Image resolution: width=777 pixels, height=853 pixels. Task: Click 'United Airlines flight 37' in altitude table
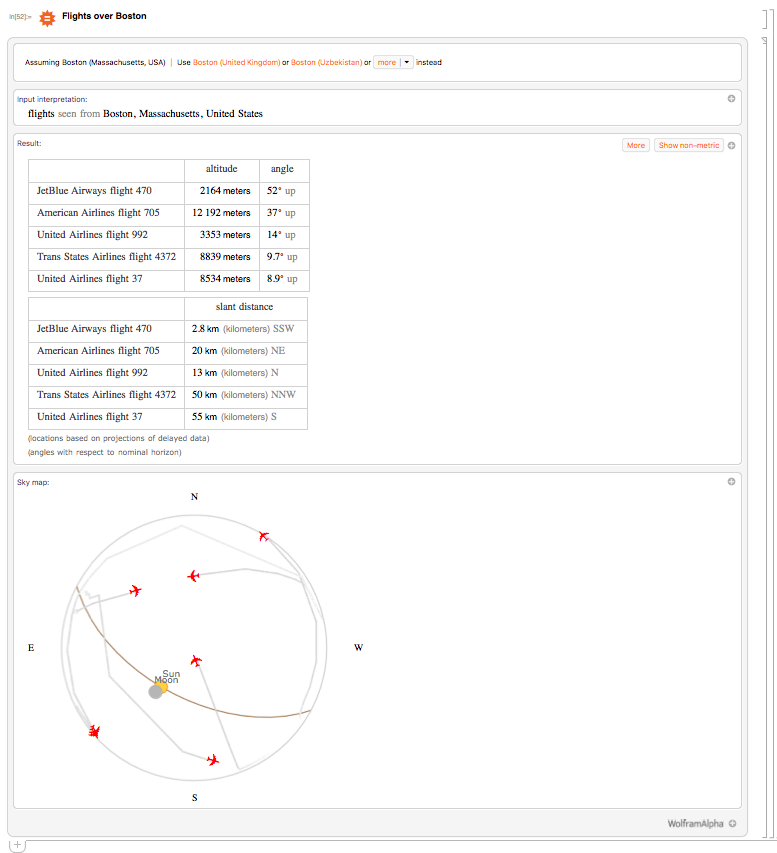(x=89, y=279)
